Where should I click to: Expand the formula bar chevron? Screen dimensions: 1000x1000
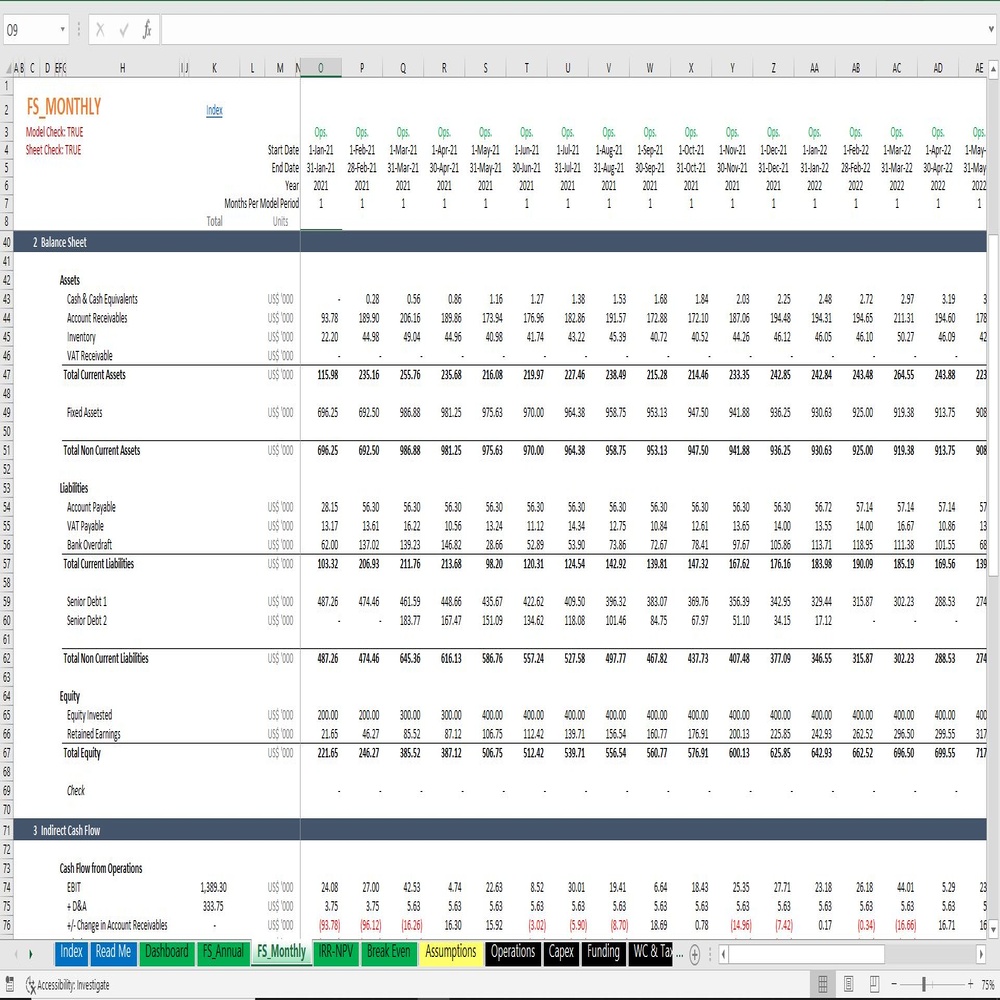click(x=991, y=29)
